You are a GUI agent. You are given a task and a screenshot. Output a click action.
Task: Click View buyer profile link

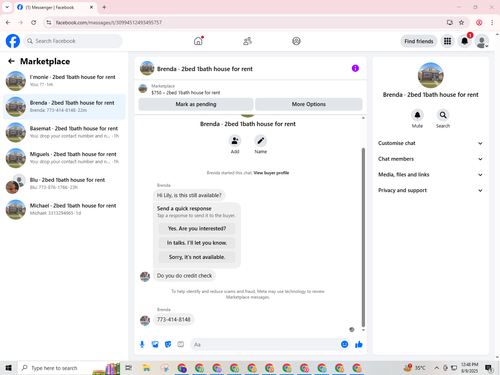pos(271,173)
